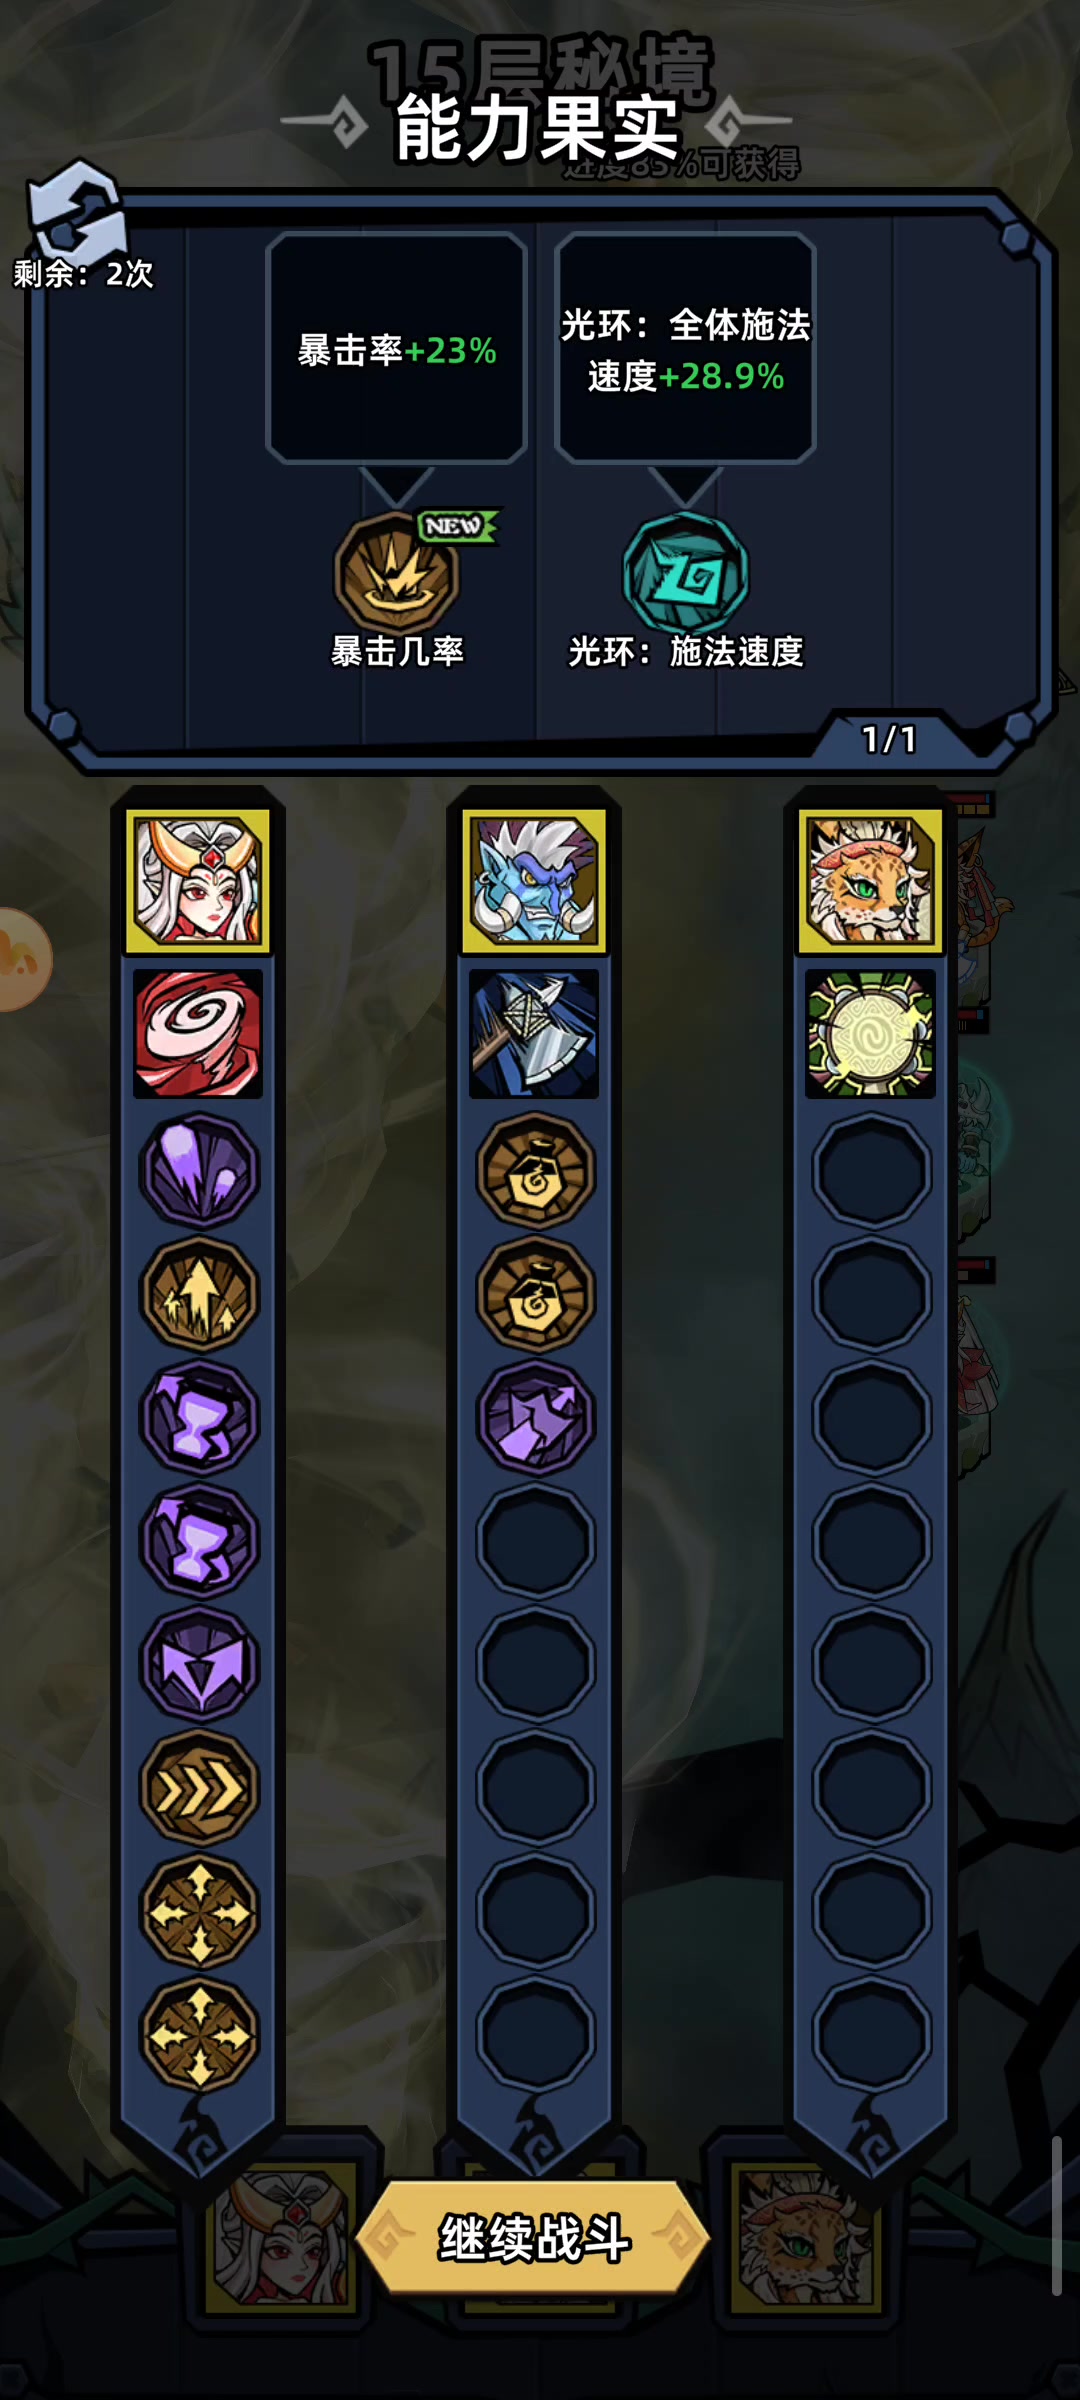Tap the golden triple-chevron speed fruit
Viewport: 1080px width, 2400px height.
click(199, 1788)
